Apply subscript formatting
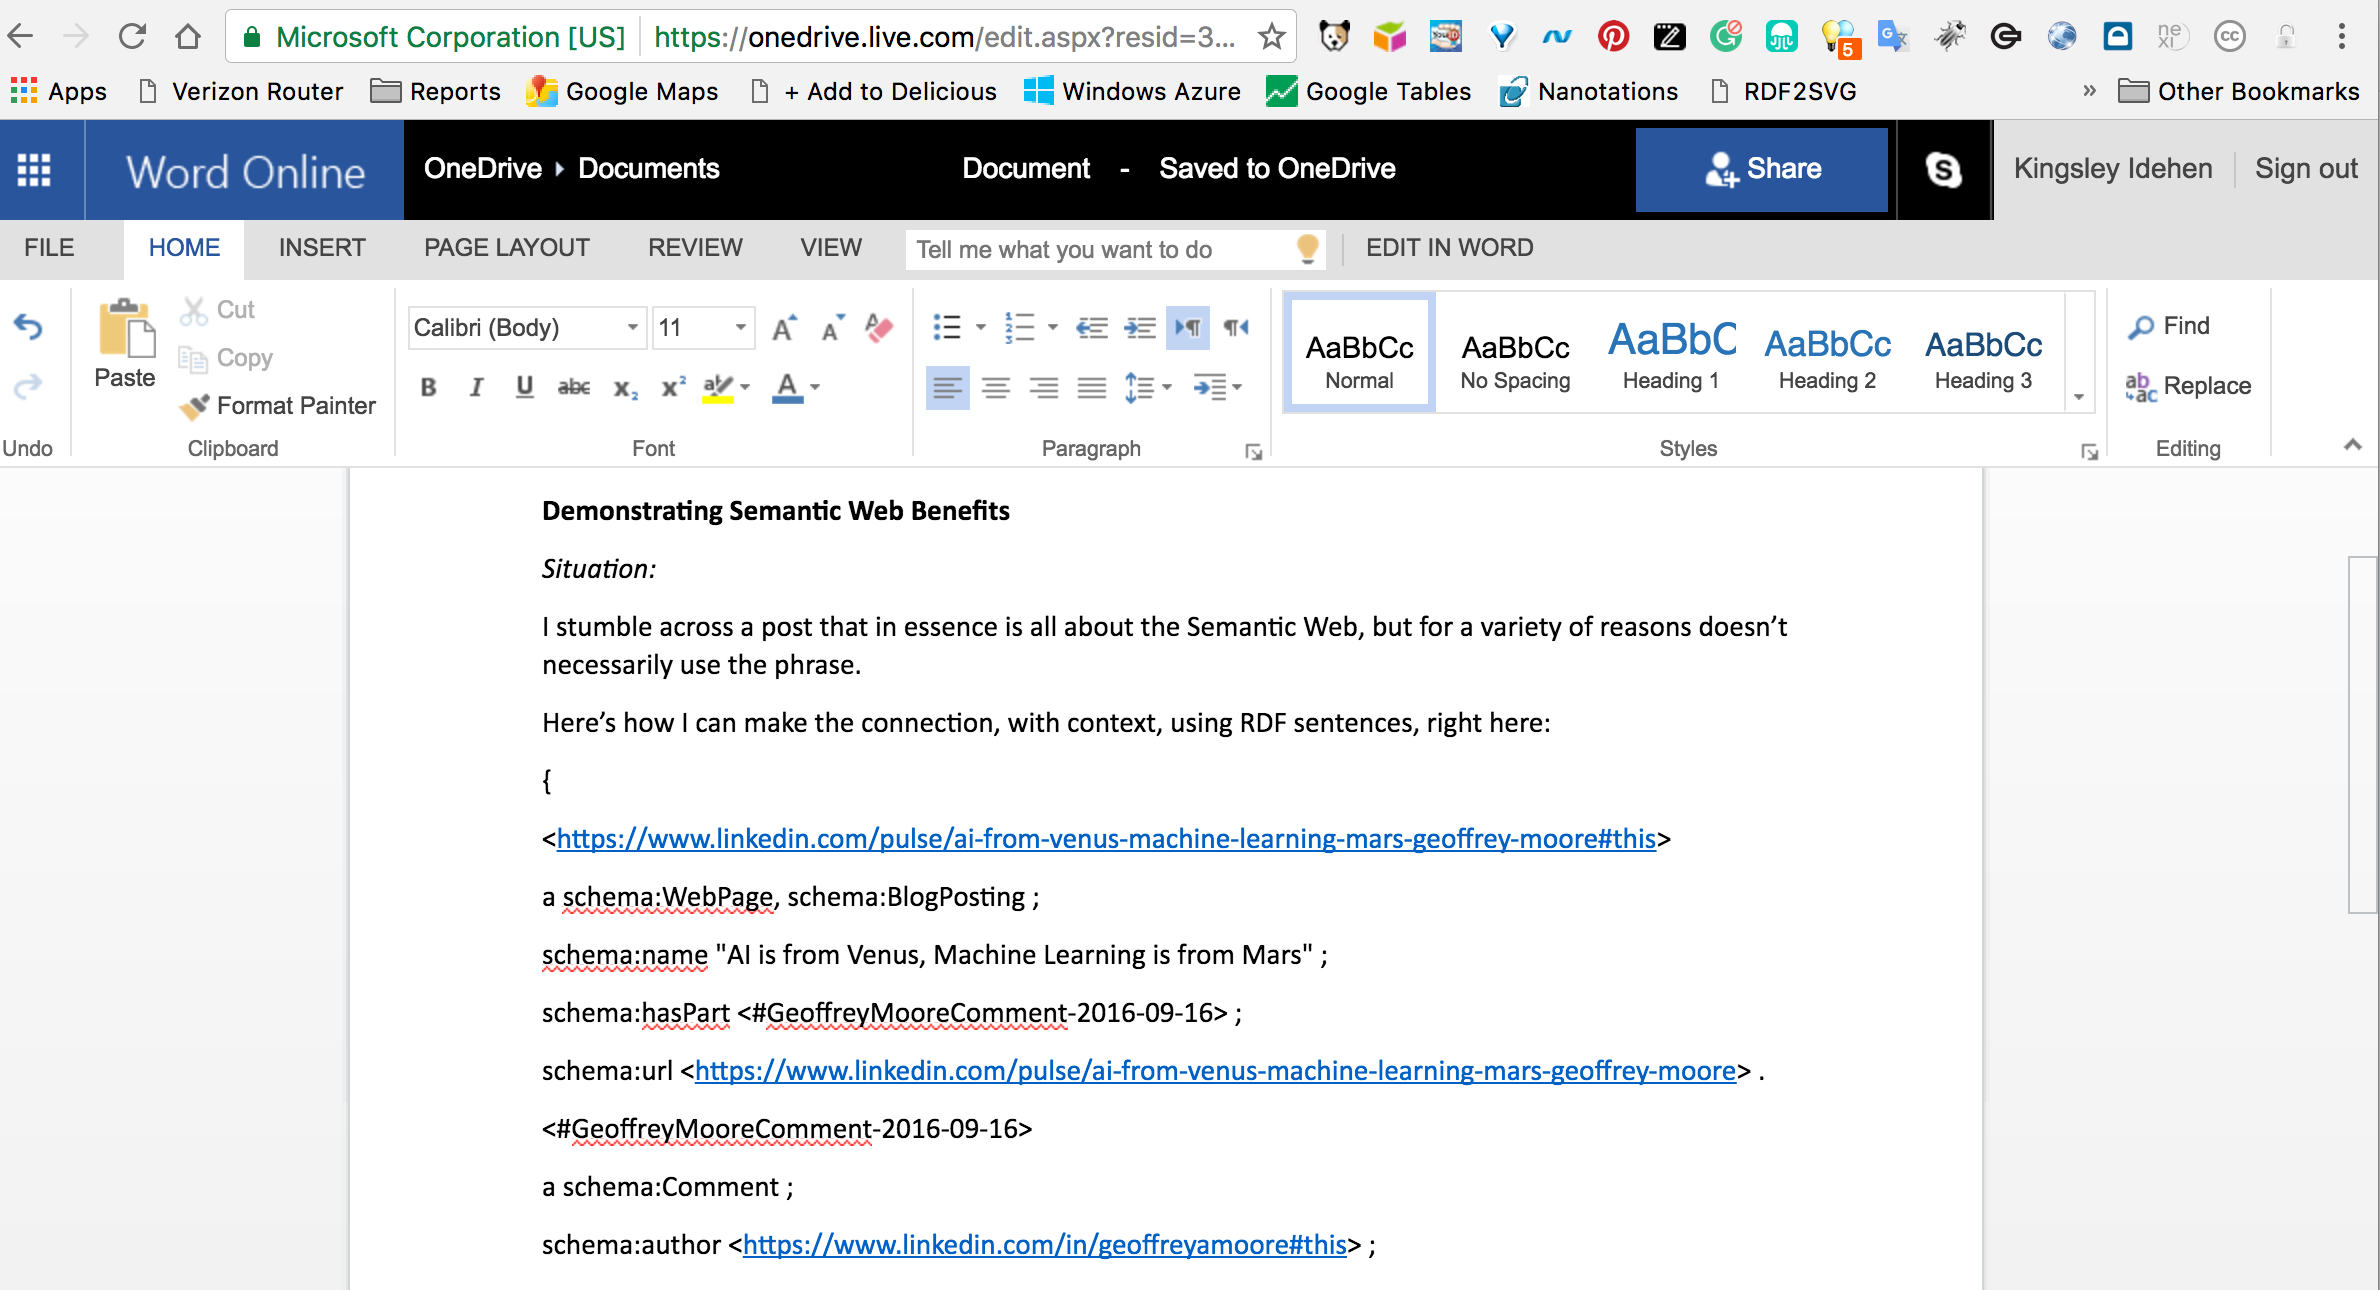The width and height of the screenshot is (2380, 1290). [x=625, y=388]
